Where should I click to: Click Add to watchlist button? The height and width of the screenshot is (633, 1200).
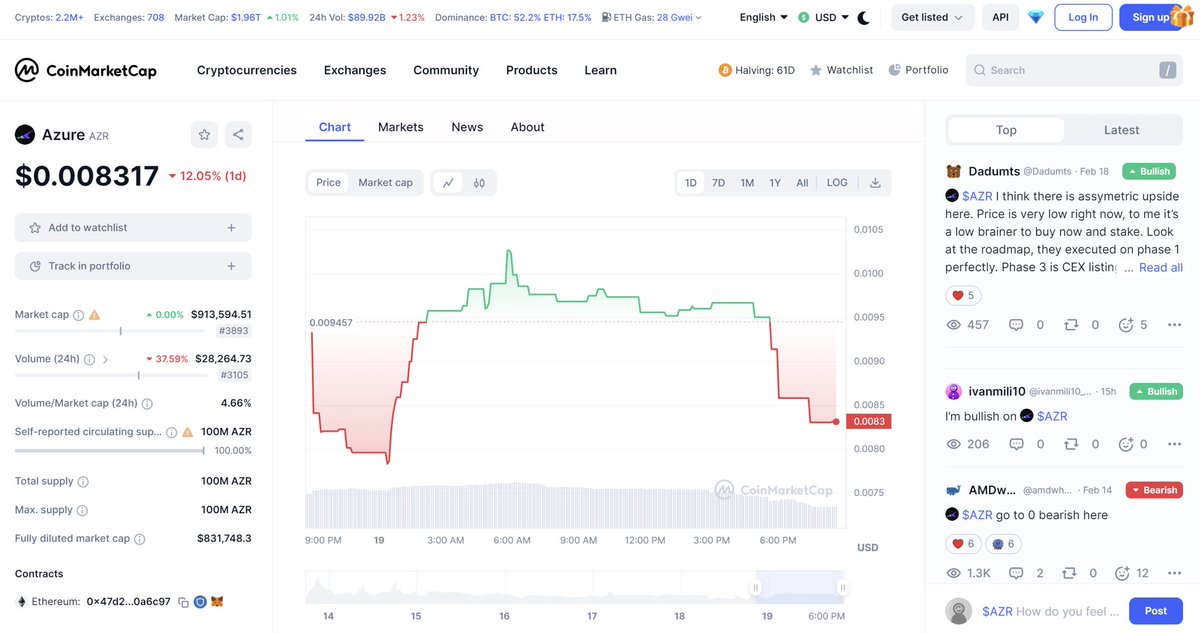[x=133, y=228]
